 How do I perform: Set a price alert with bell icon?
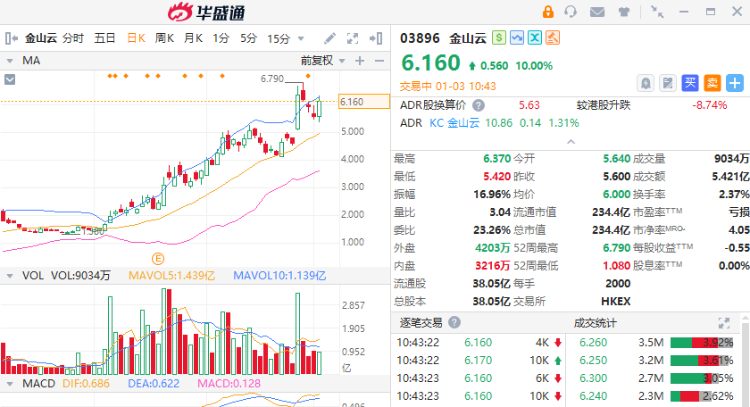646,83
